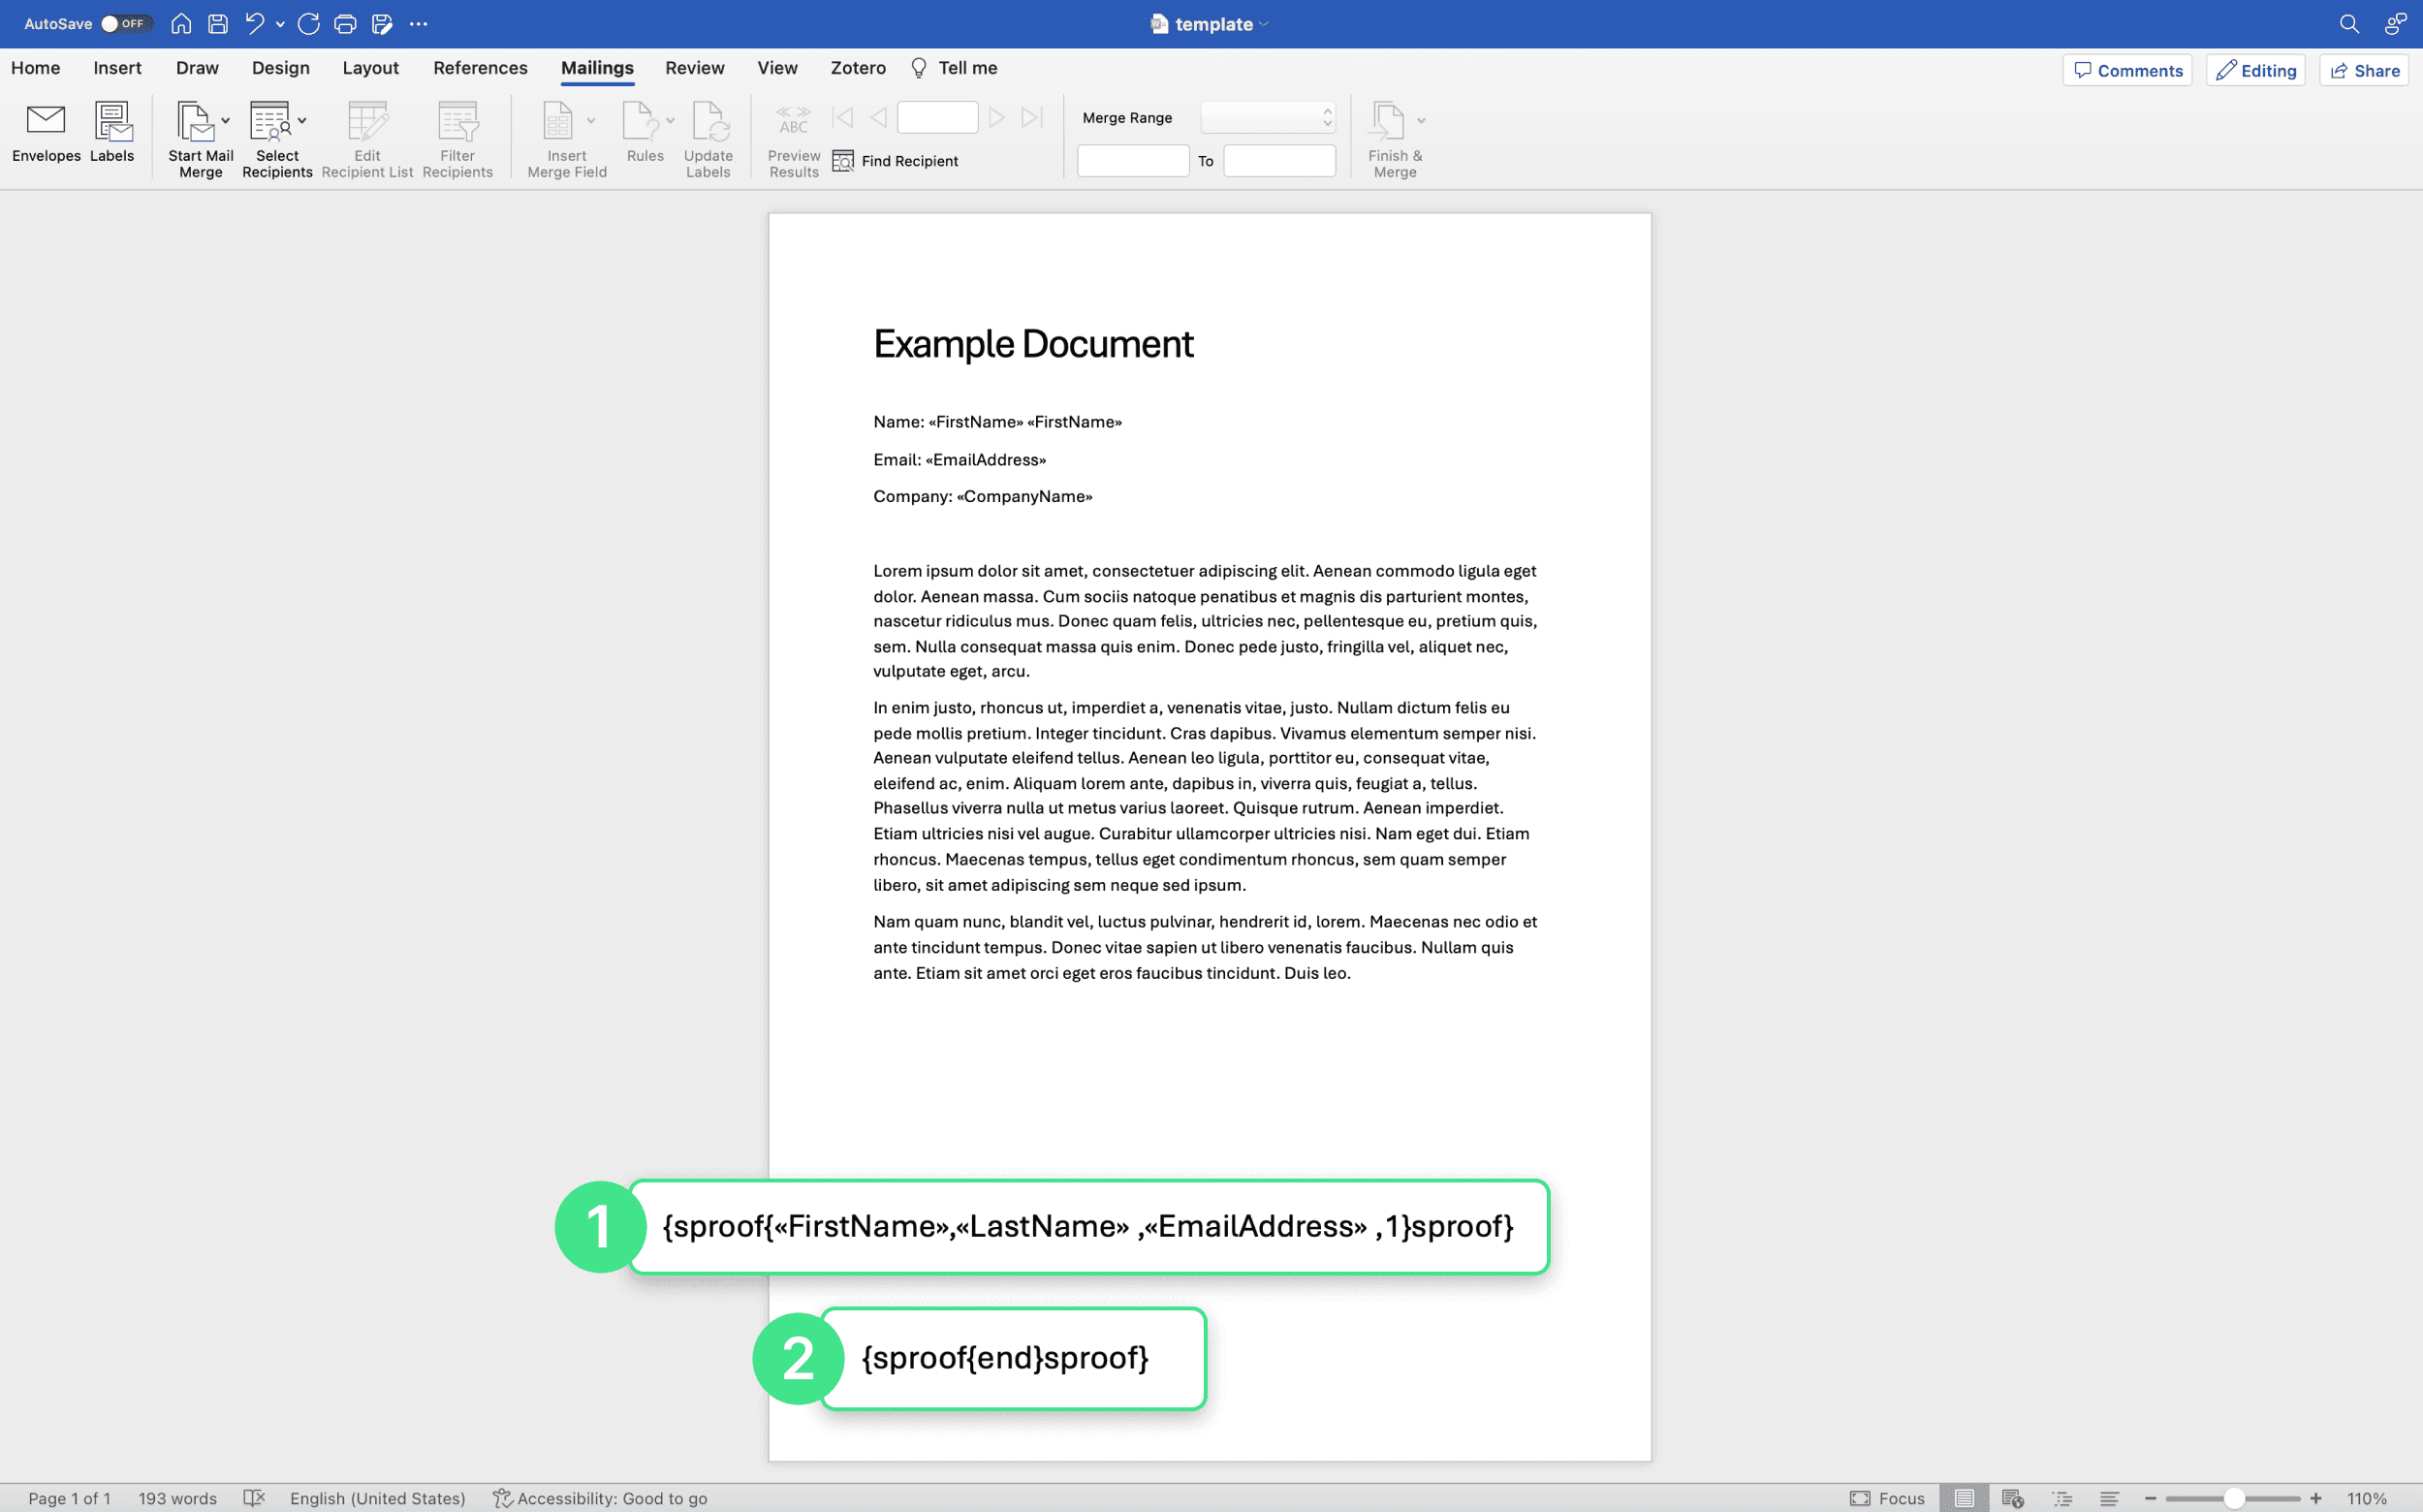Click the Merge Range From field

[x=1133, y=161]
